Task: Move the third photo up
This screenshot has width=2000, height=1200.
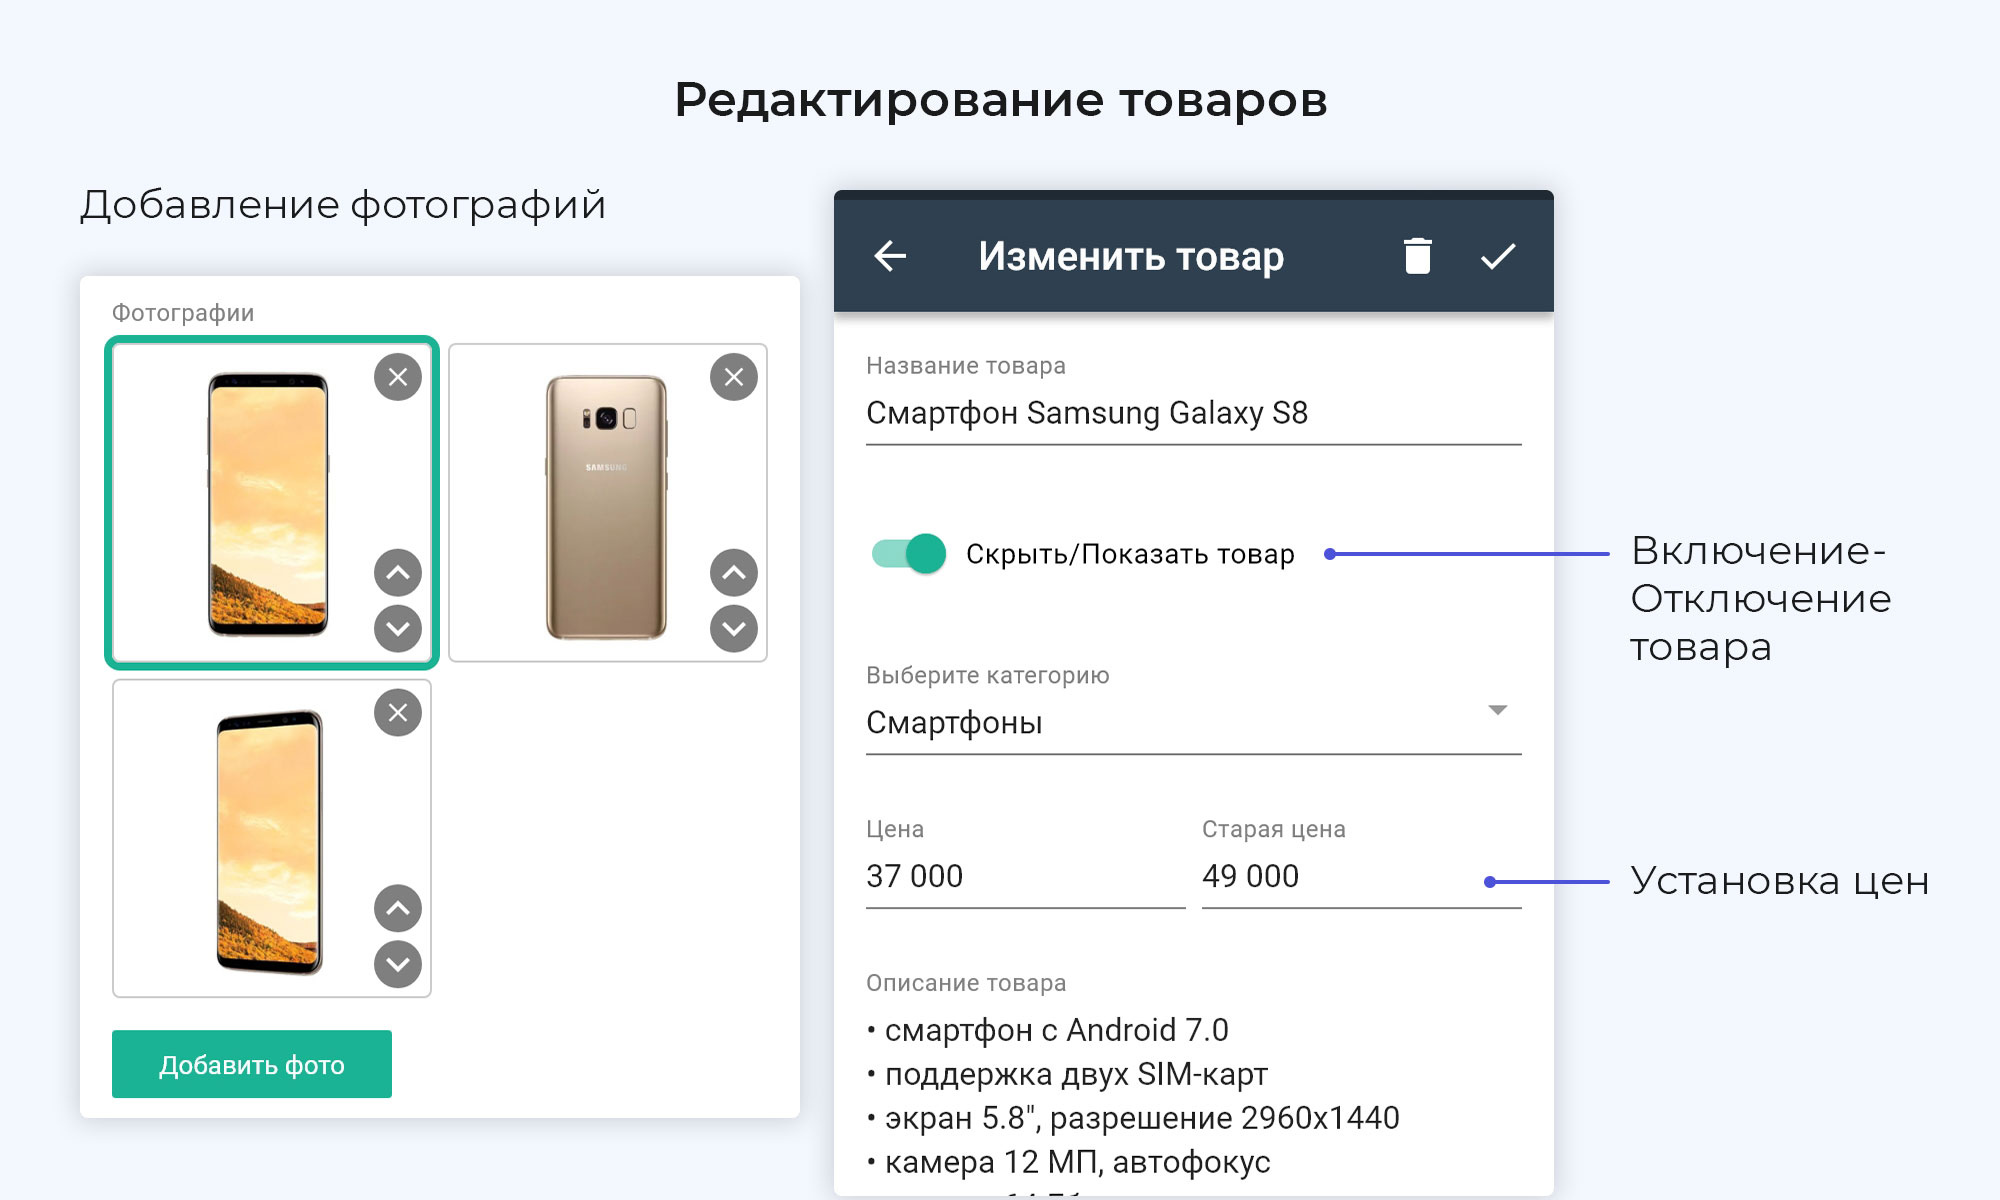Action: (398, 909)
